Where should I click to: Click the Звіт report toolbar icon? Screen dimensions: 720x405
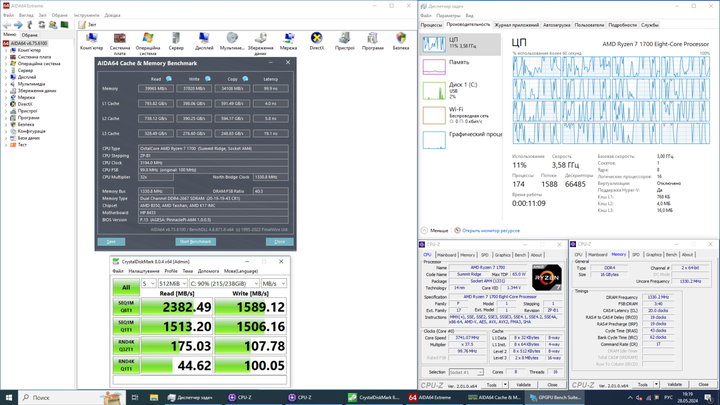pyautogui.click(x=87, y=25)
